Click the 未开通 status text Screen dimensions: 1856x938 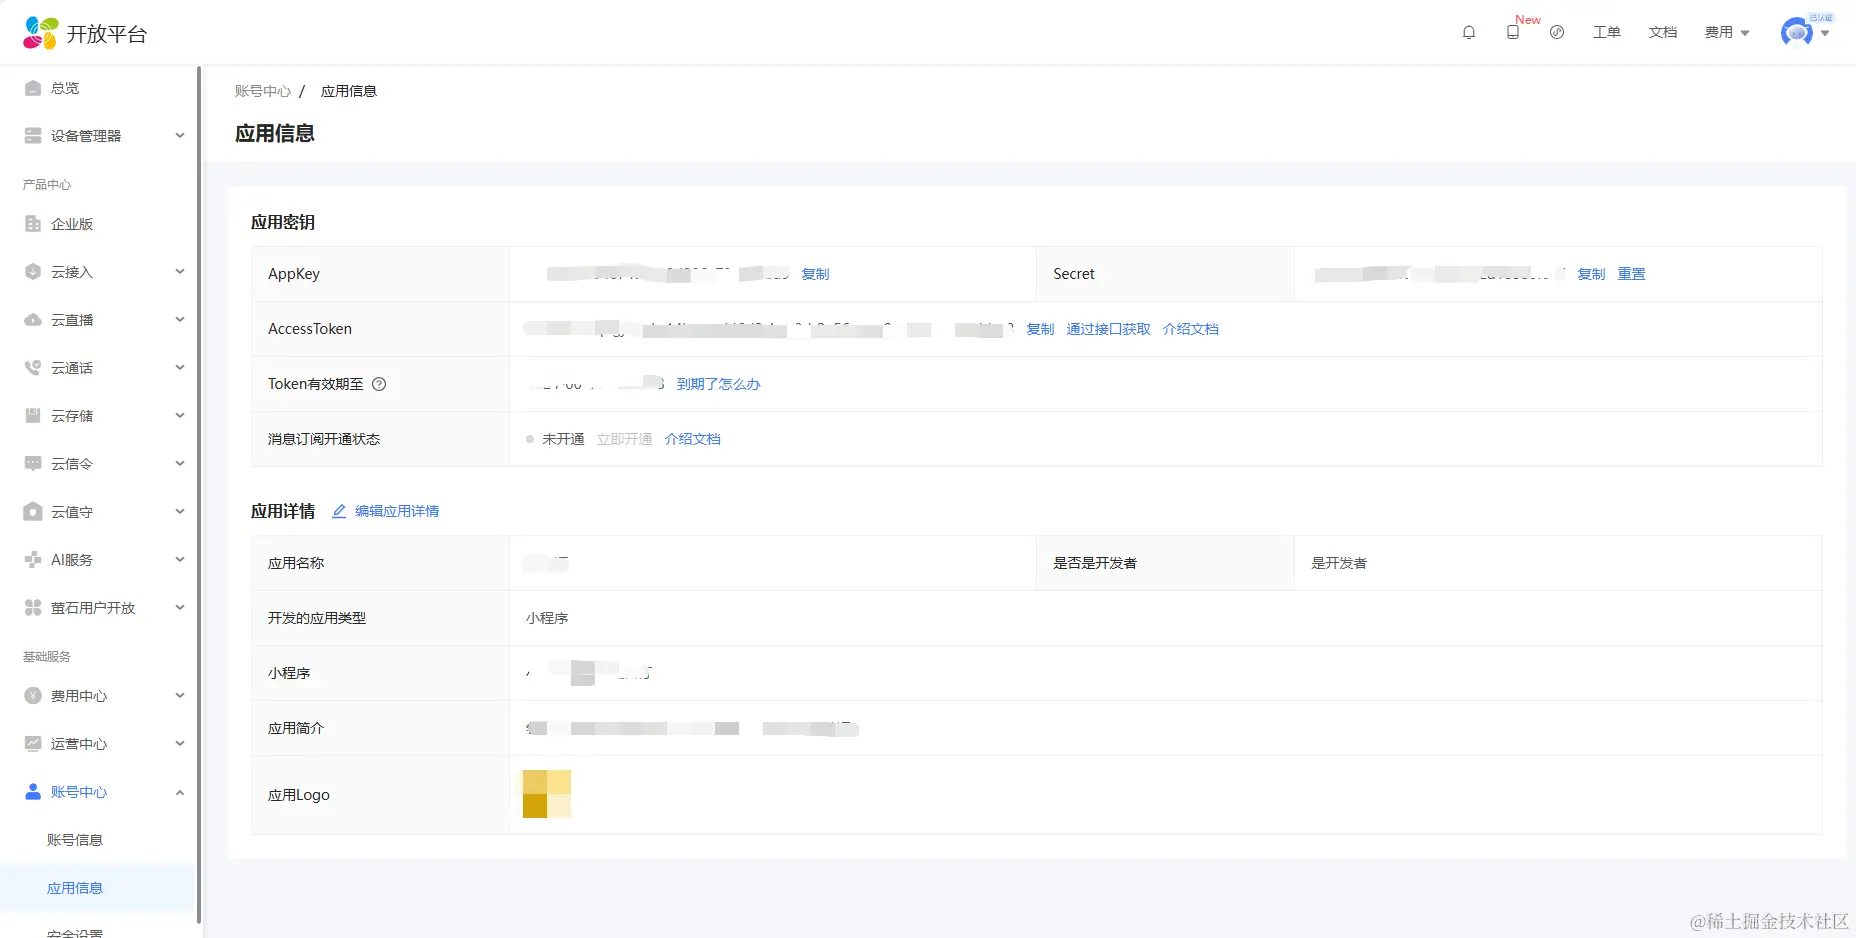(563, 439)
